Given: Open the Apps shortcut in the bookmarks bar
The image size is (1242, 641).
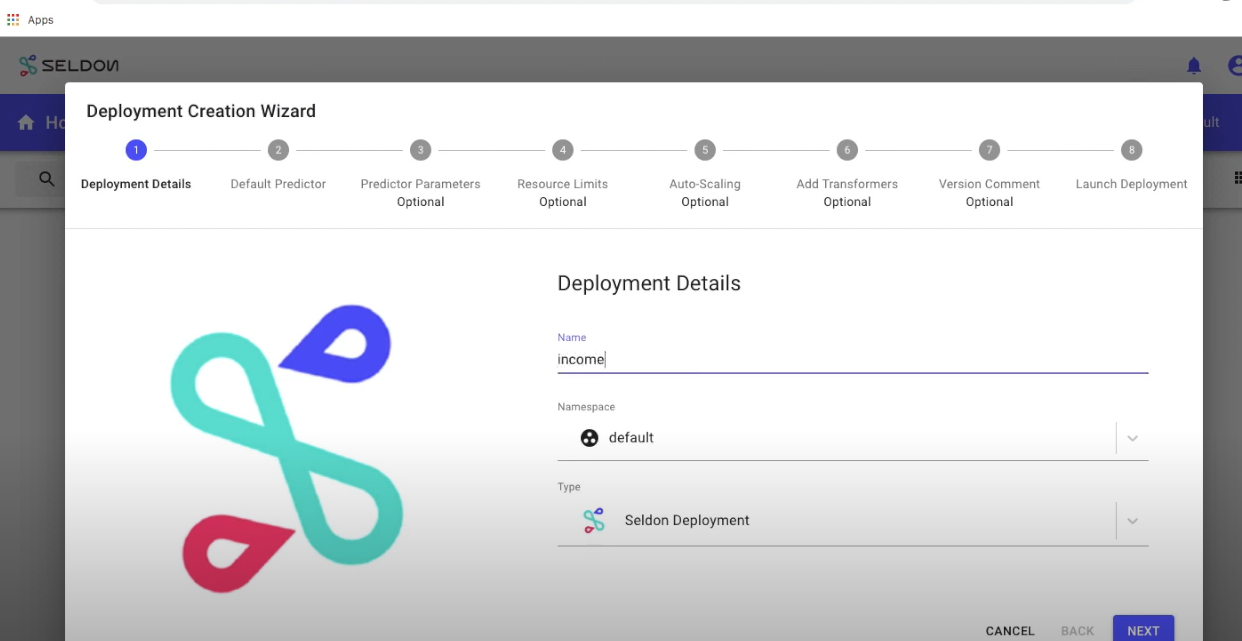Looking at the screenshot, I should 30,19.
